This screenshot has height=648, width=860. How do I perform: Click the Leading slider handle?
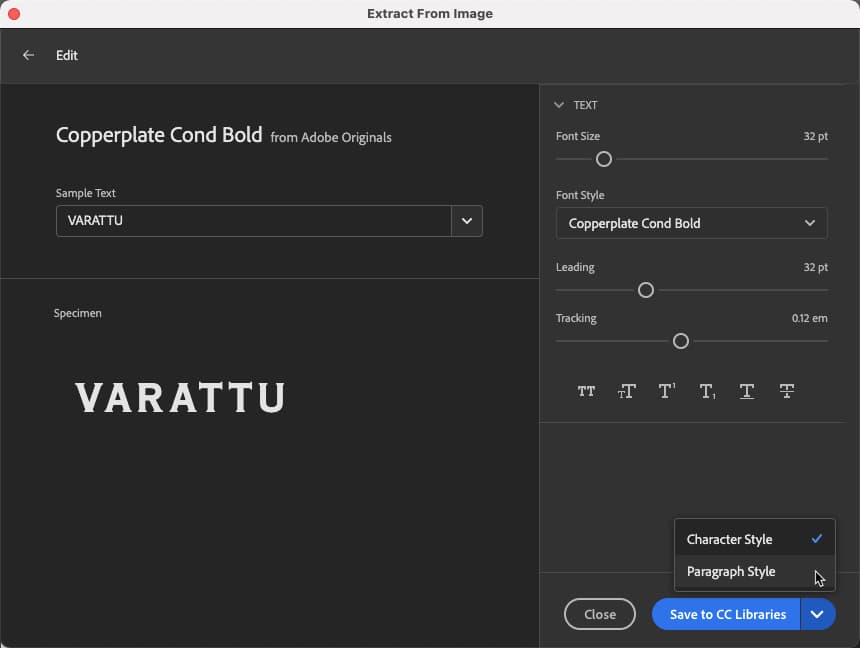click(x=646, y=290)
